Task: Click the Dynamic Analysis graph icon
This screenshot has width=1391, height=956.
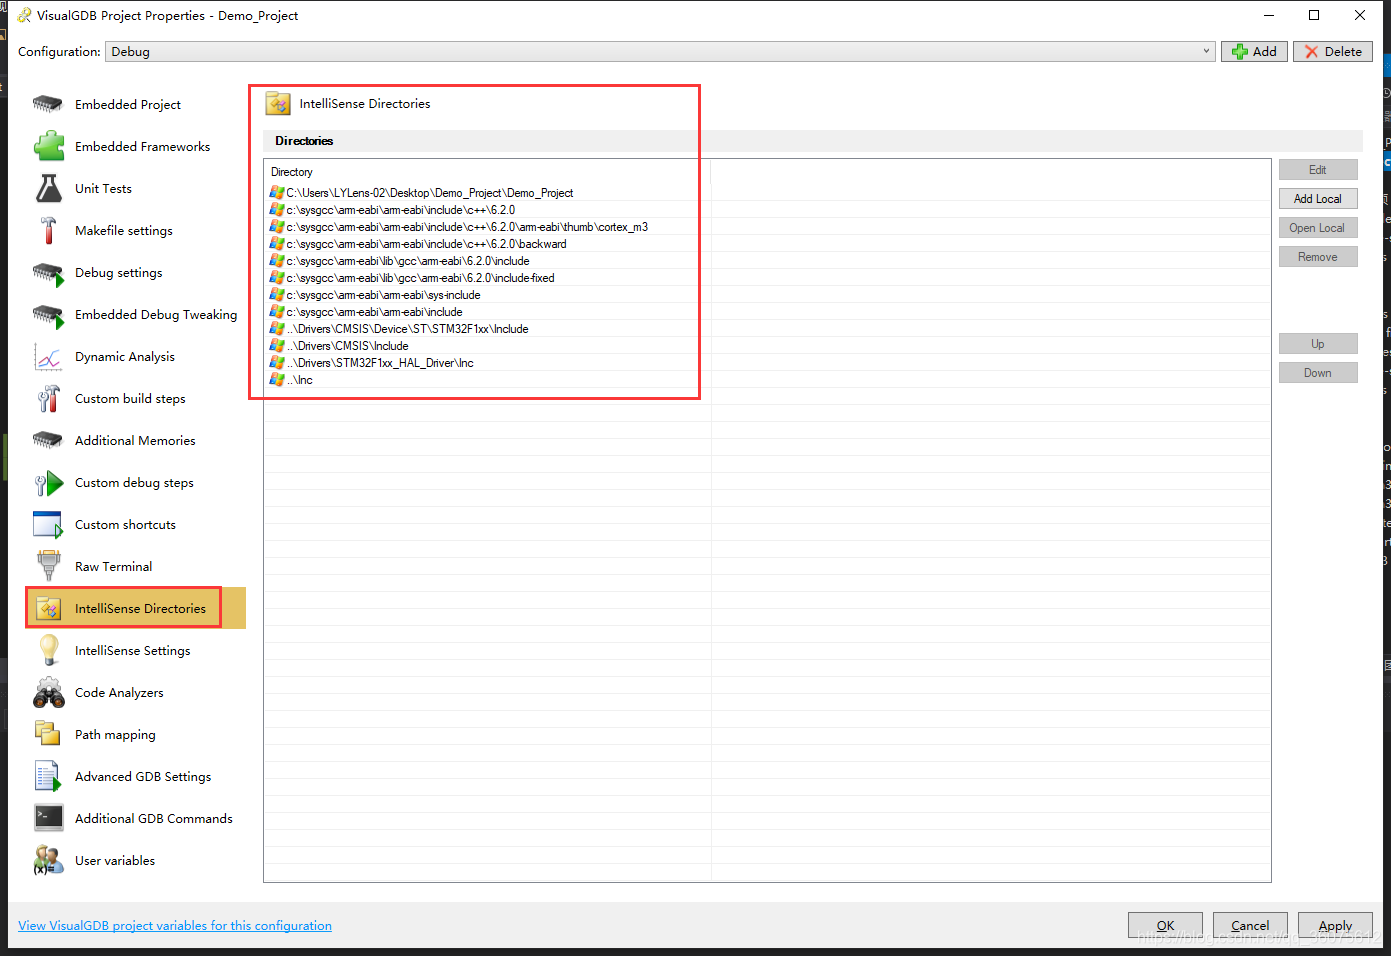Action: coord(48,356)
